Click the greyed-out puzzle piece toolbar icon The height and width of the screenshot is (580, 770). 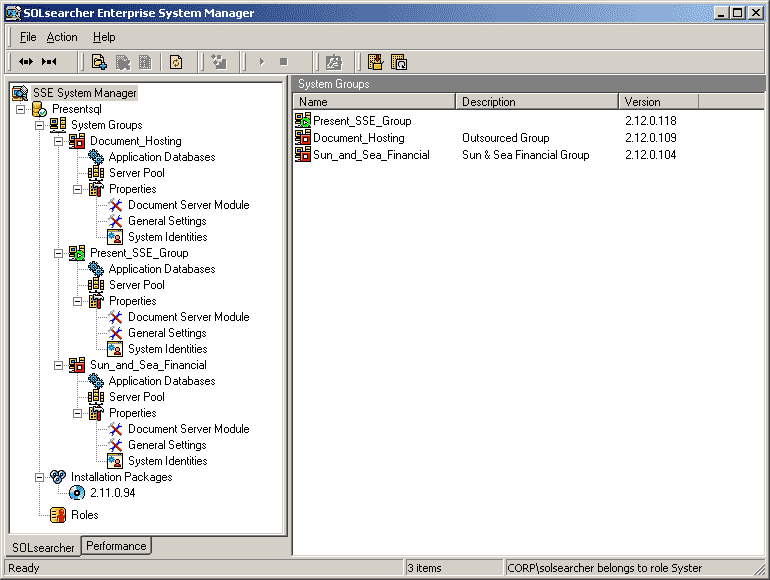[123, 62]
